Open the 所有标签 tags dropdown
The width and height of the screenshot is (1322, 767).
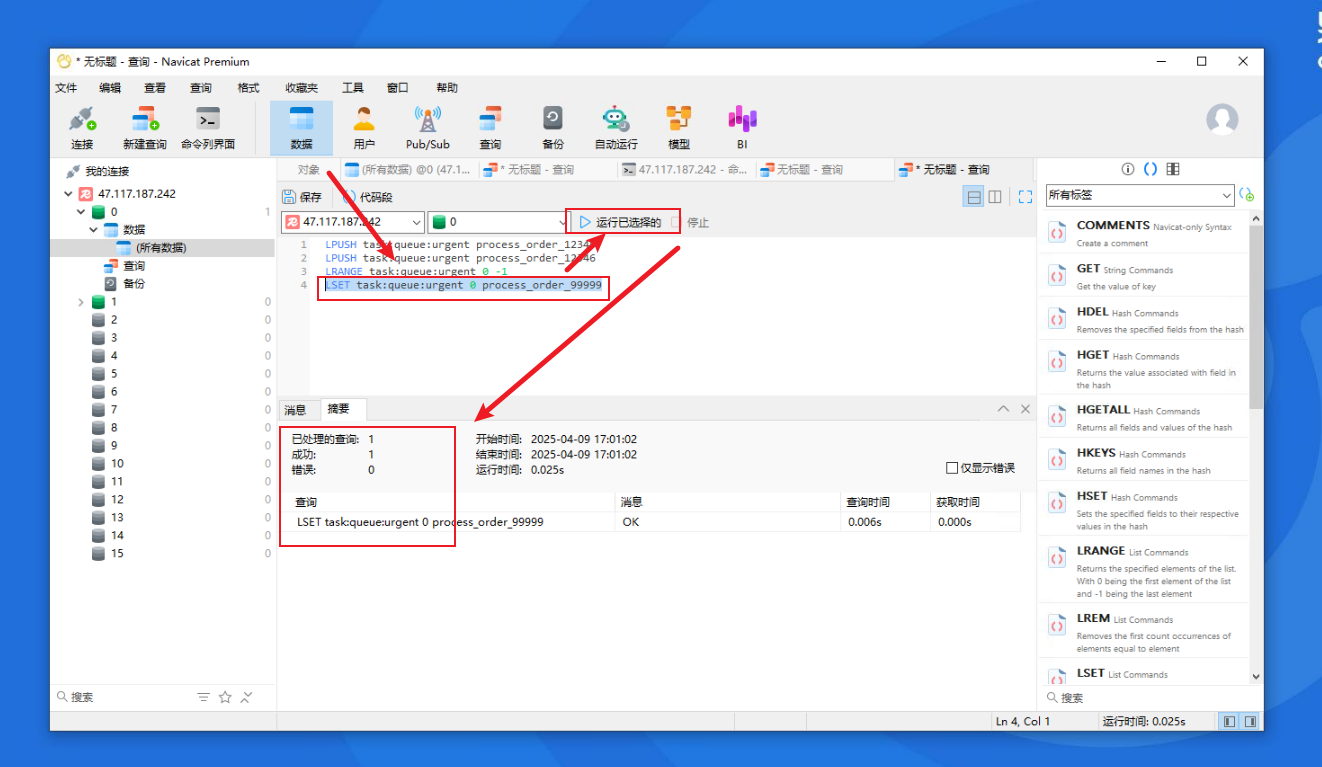[1140, 195]
